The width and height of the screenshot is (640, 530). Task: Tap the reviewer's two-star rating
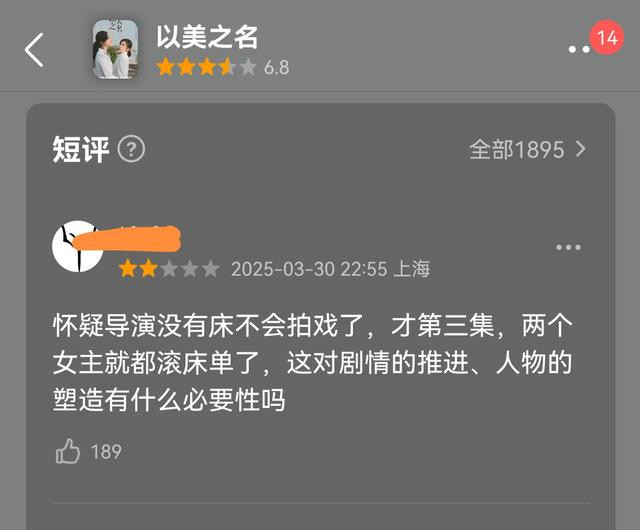(169, 269)
